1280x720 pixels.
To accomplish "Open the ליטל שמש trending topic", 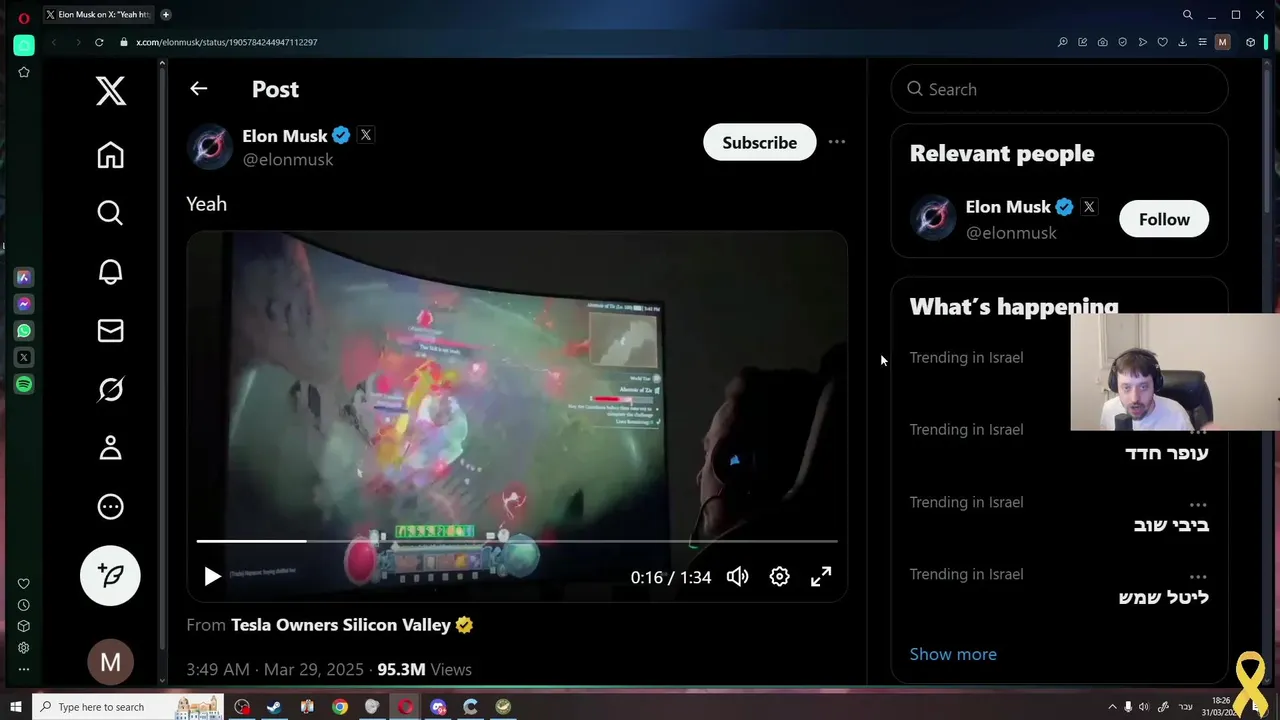I will (1163, 598).
